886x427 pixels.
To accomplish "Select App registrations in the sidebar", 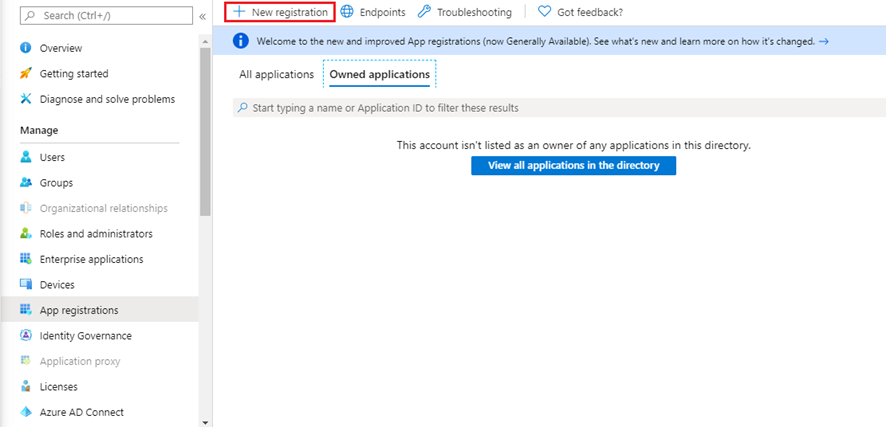I will tap(100, 310).
